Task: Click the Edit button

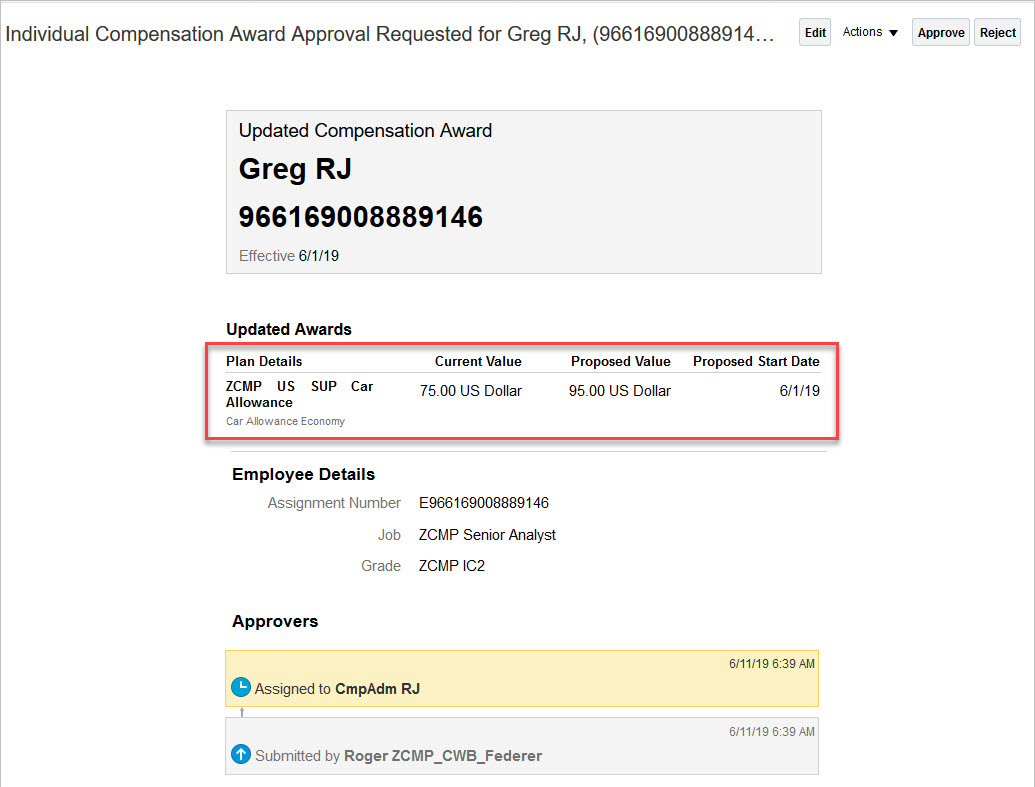Action: point(815,33)
